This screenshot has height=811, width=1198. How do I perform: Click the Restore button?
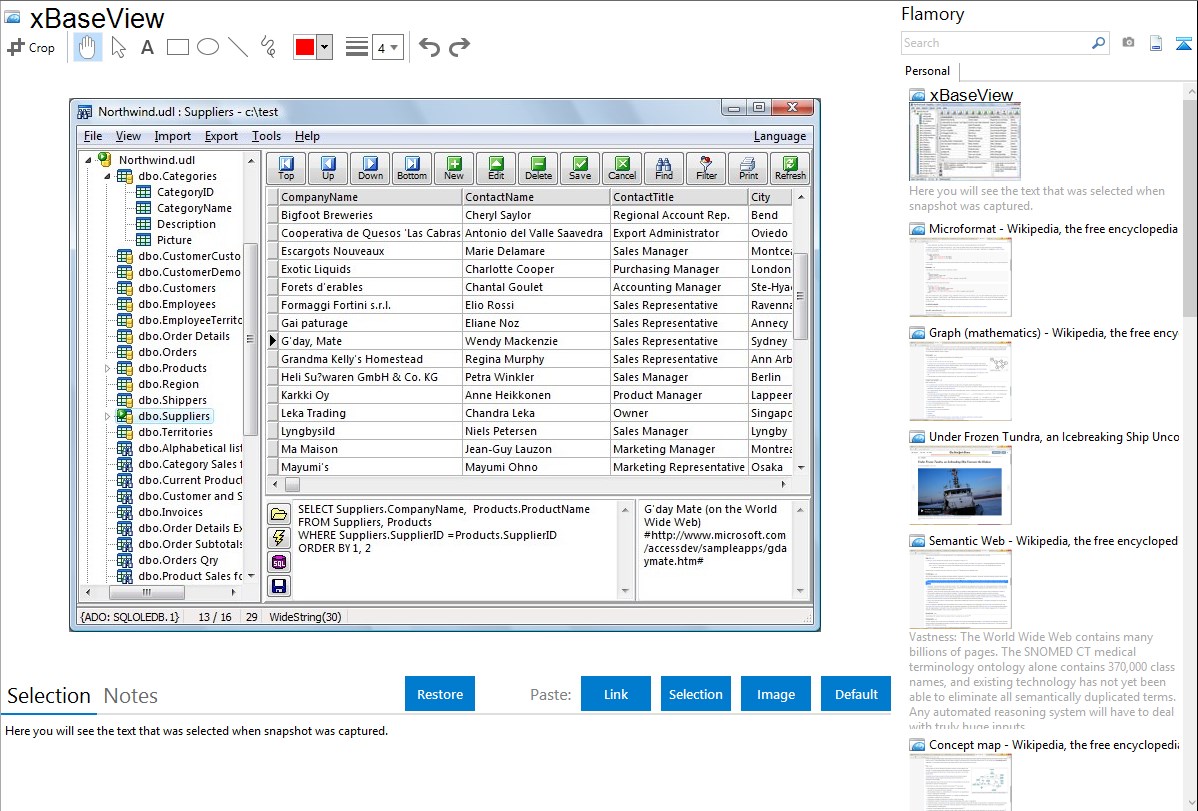click(439, 694)
